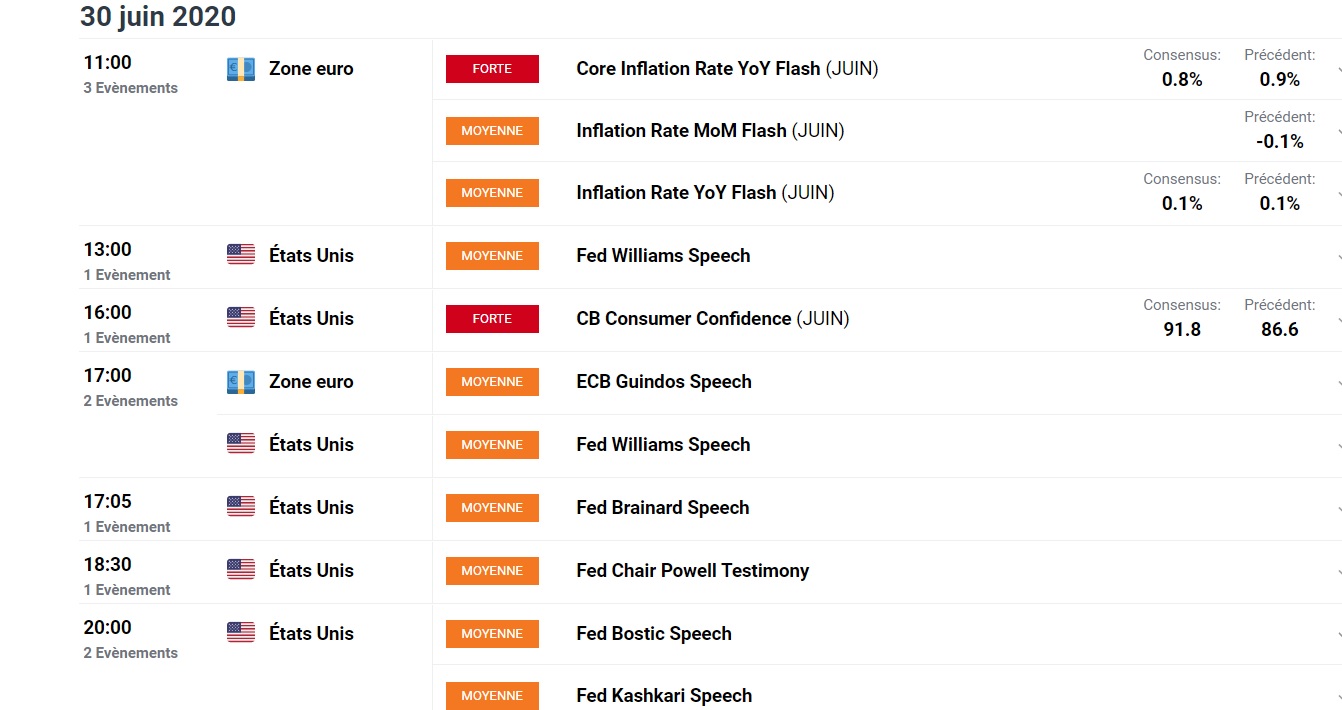Expand the CB Consumer Confidence row chevron
The width and height of the screenshot is (1342, 710).
pyautogui.click(x=1338, y=321)
